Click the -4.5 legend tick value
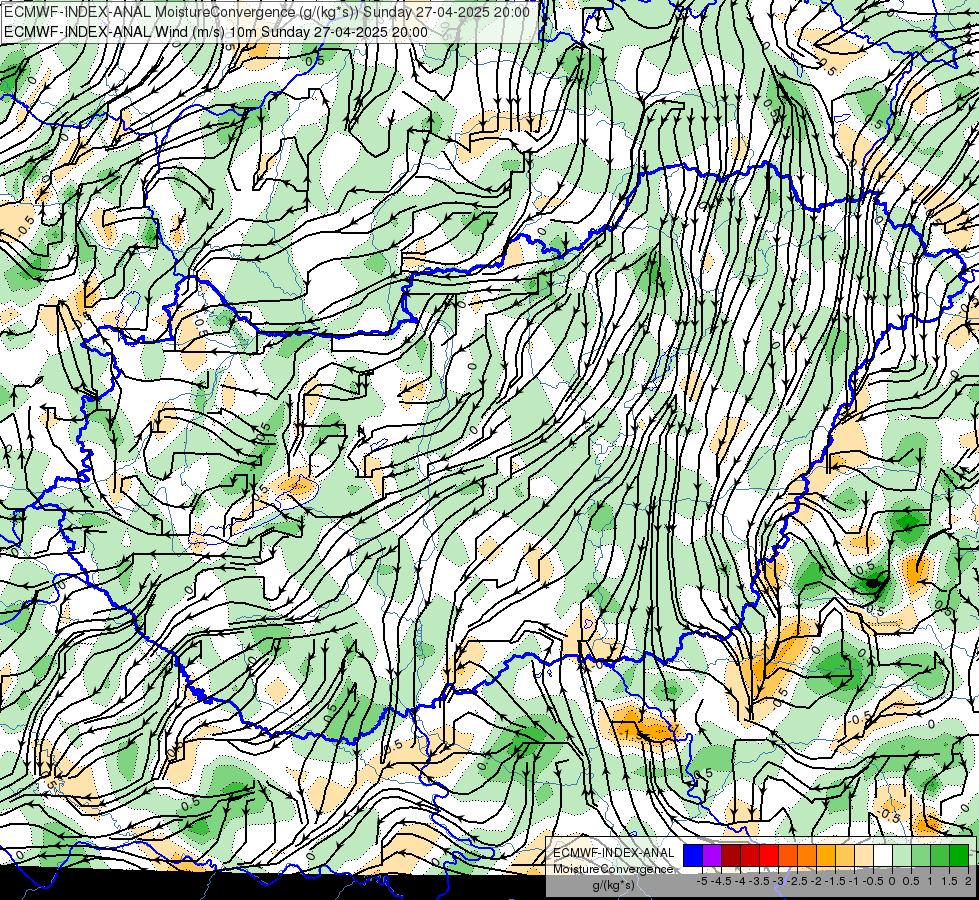Viewport: 979px width, 900px height. [x=721, y=881]
